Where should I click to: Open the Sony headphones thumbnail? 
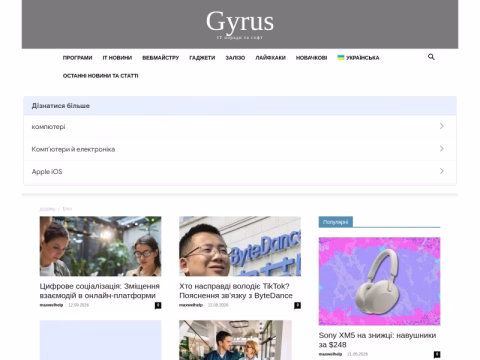(x=379, y=281)
